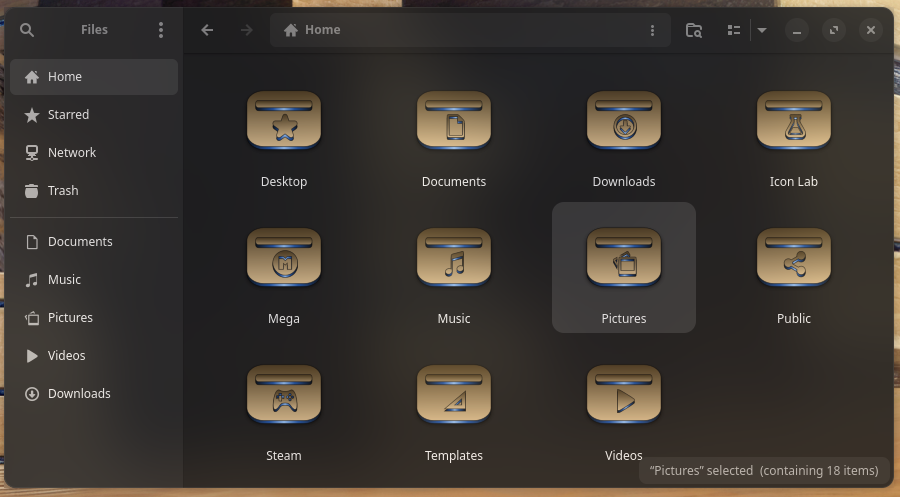Select Trash in the sidebar
Image resolution: width=900 pixels, height=497 pixels.
tap(63, 191)
